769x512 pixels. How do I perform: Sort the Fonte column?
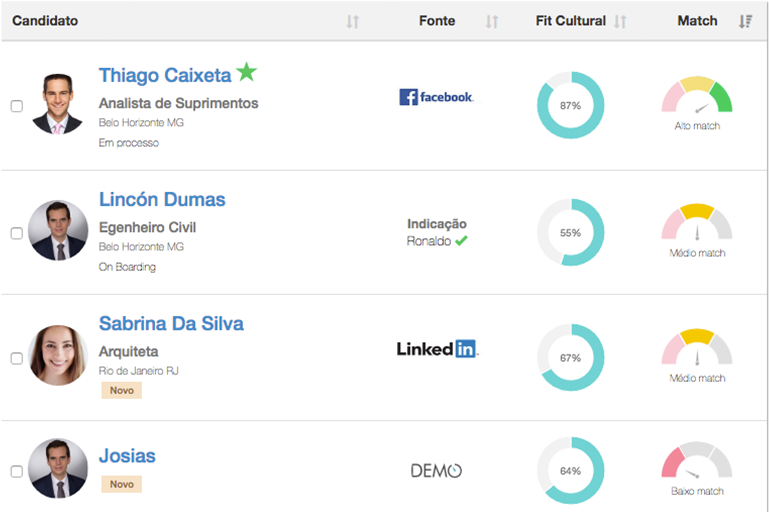coord(491,21)
